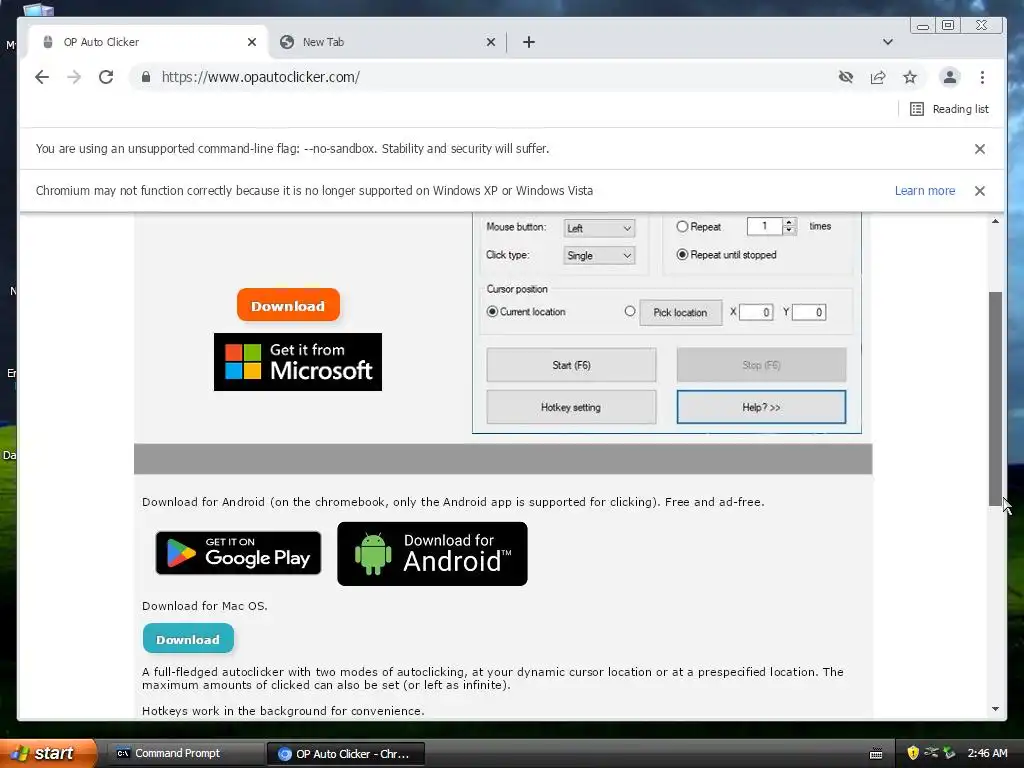1024x768 pixels.
Task: Click the page scrollbar up arrow
Action: click(x=995, y=221)
